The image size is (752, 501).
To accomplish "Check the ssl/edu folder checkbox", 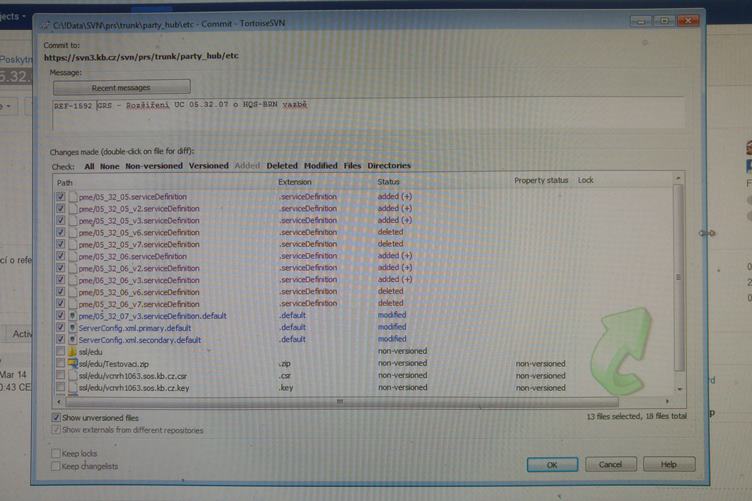I will [60, 351].
